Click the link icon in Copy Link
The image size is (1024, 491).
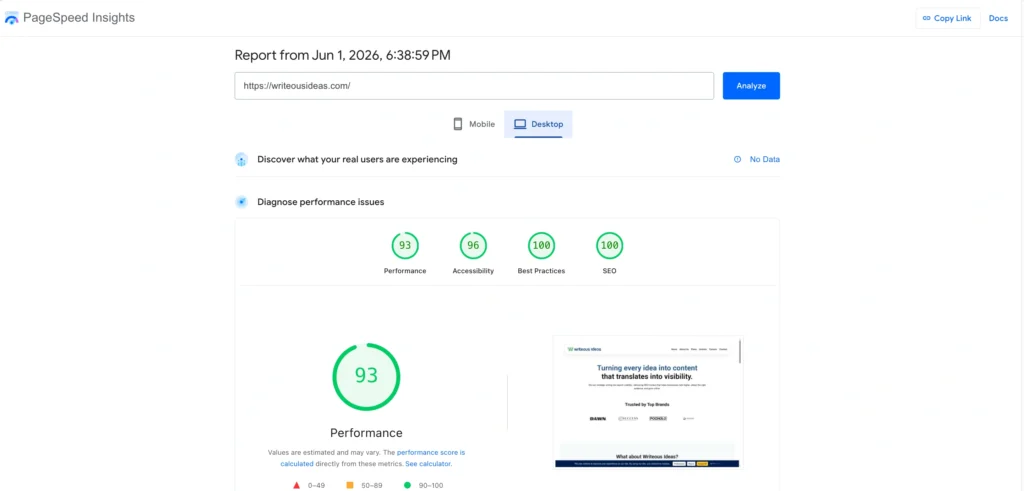926,18
